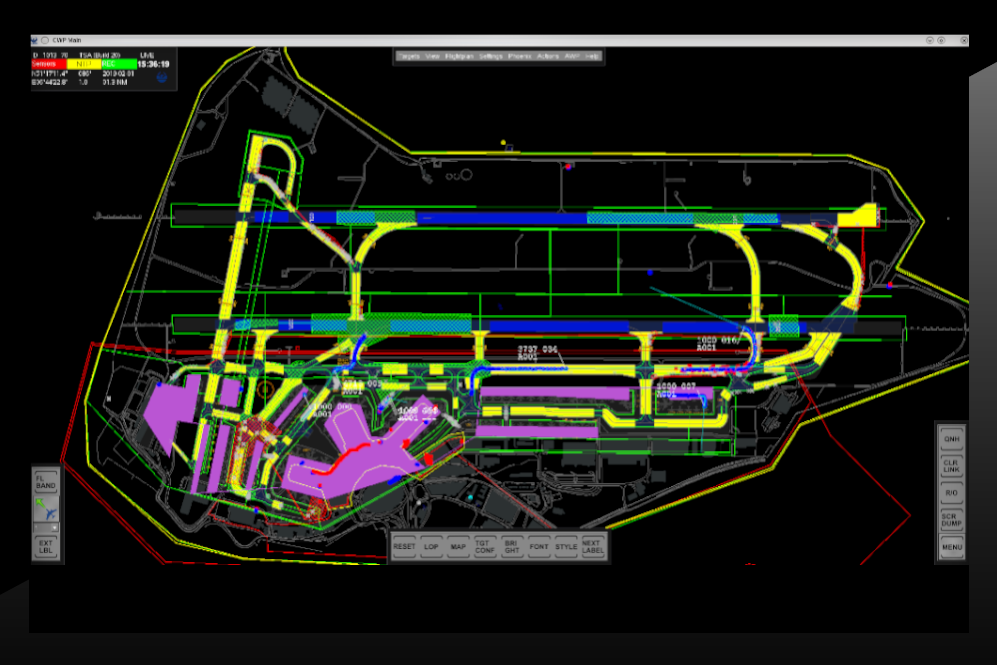Viewport: 997px width, 665px height.
Task: Toggle the EXT LBL button
Action: click(45, 546)
